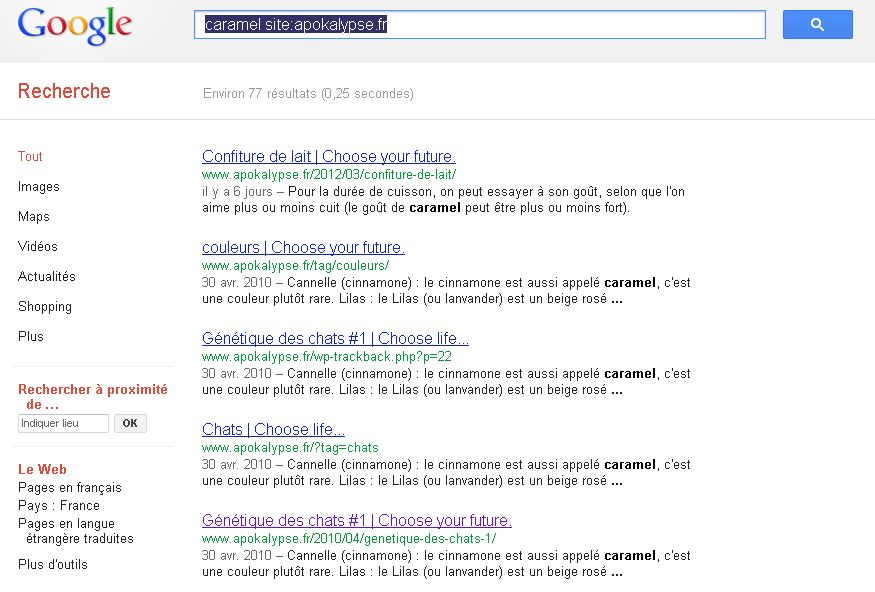Image resolution: width=875 pixels, height=592 pixels.
Task: Open visited Génétique des chats #1 | Choose your future link
Action: click(357, 520)
